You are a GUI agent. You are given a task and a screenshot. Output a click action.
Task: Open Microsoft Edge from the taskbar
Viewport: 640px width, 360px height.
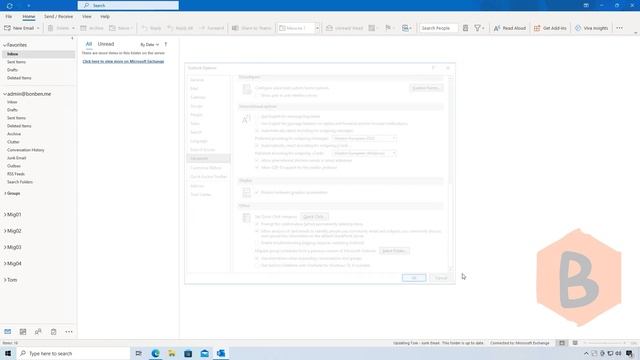pos(155,353)
